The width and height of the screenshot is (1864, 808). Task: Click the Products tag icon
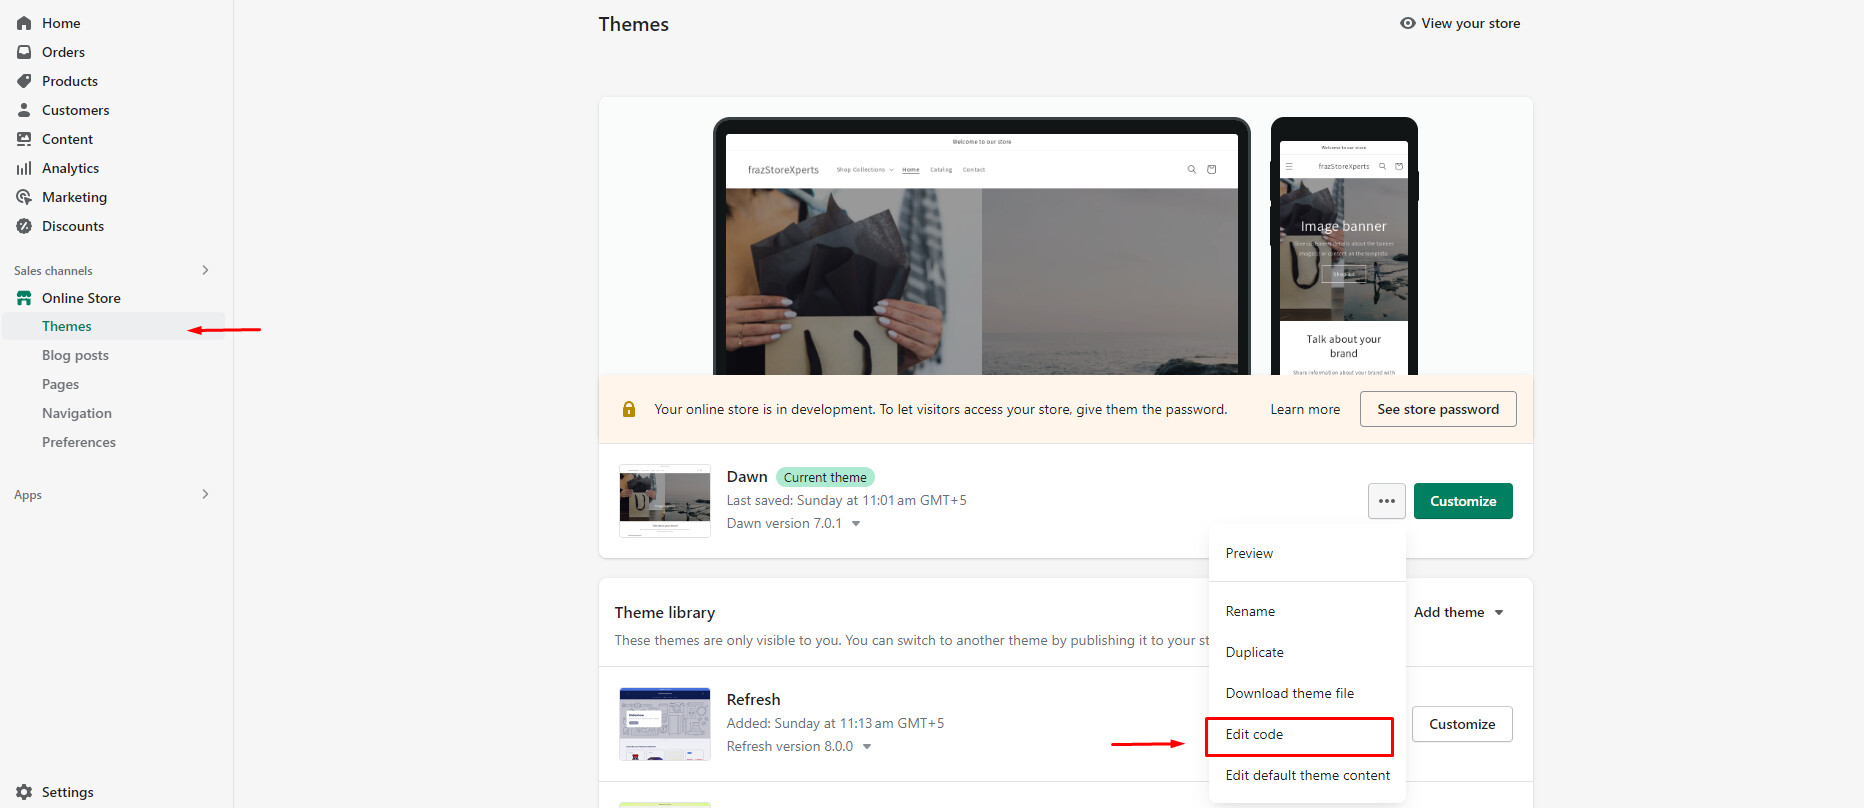[24, 81]
